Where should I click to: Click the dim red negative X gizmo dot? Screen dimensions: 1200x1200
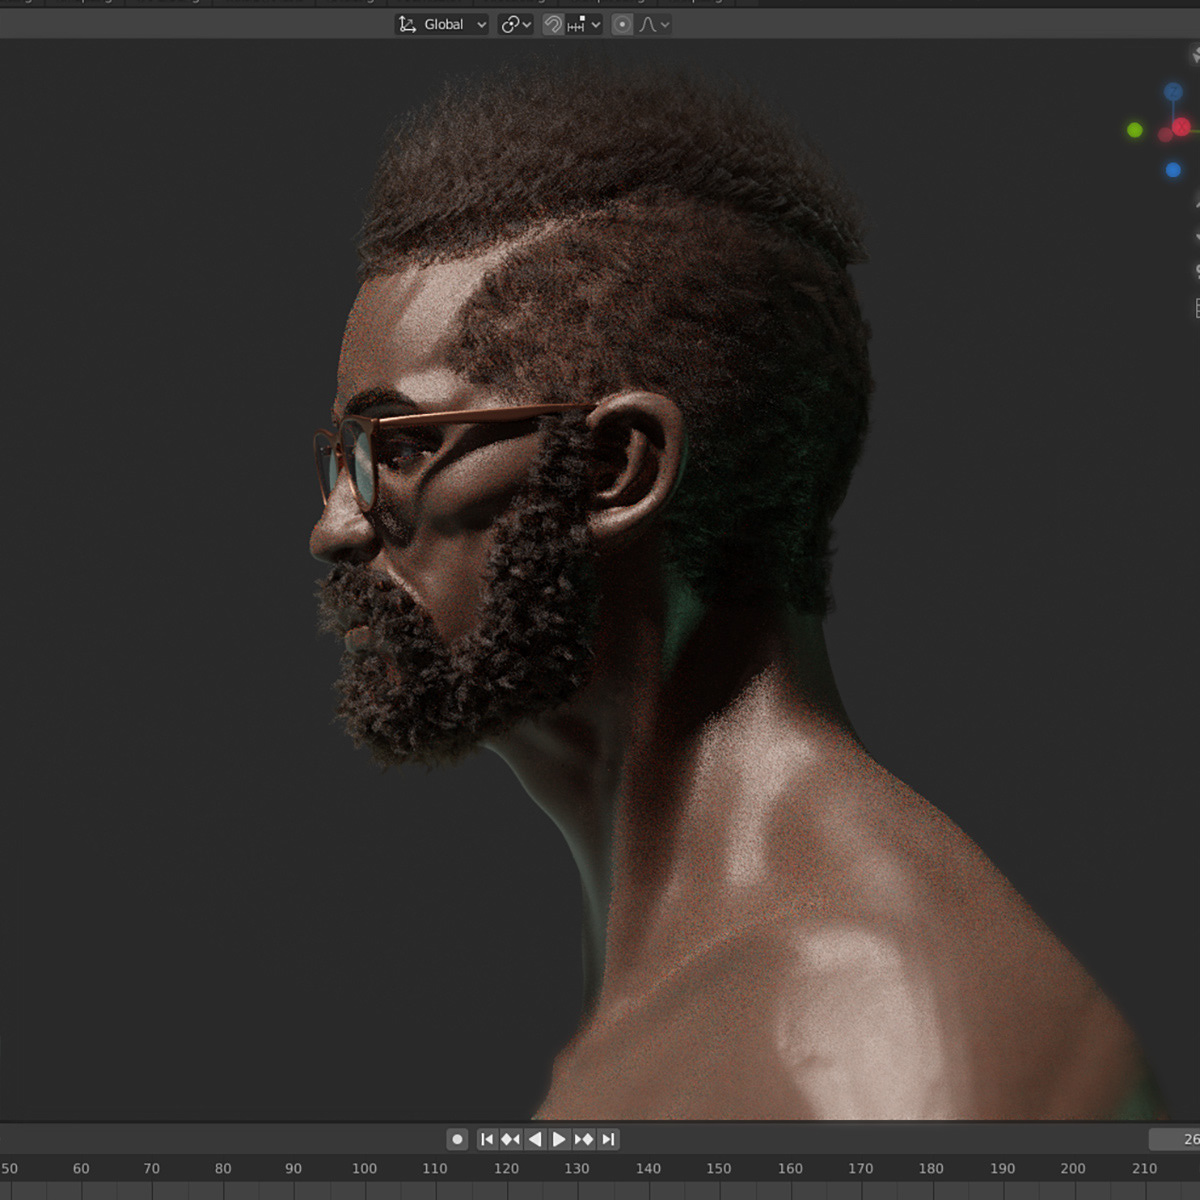pos(1165,135)
